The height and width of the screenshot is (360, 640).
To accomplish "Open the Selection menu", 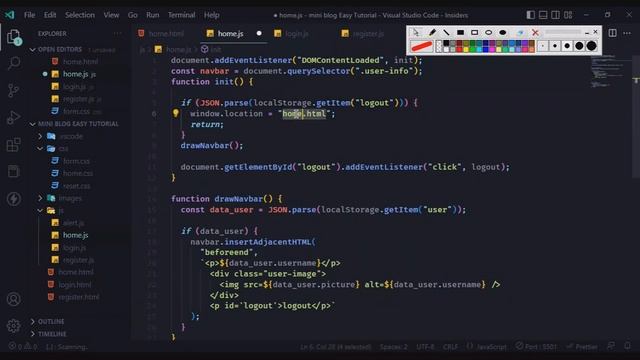I will click(80, 15).
